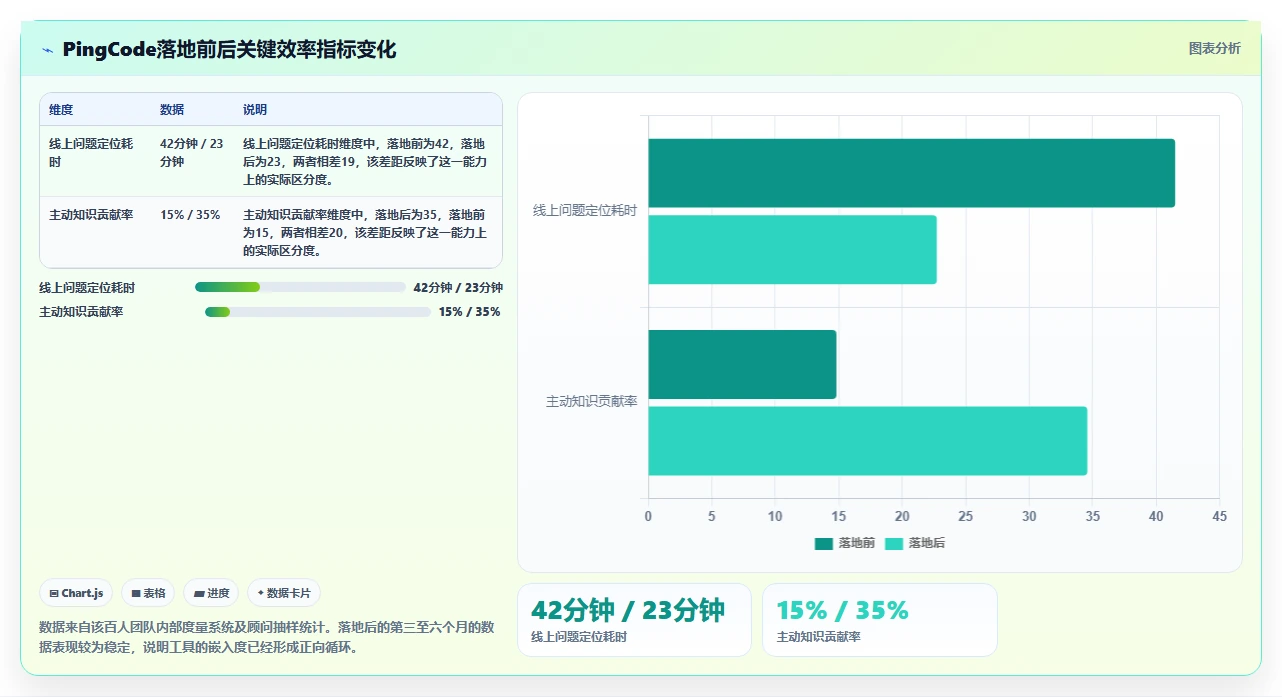
Task: Click the explanation text mentioning 两者相差20
Action: (366, 233)
